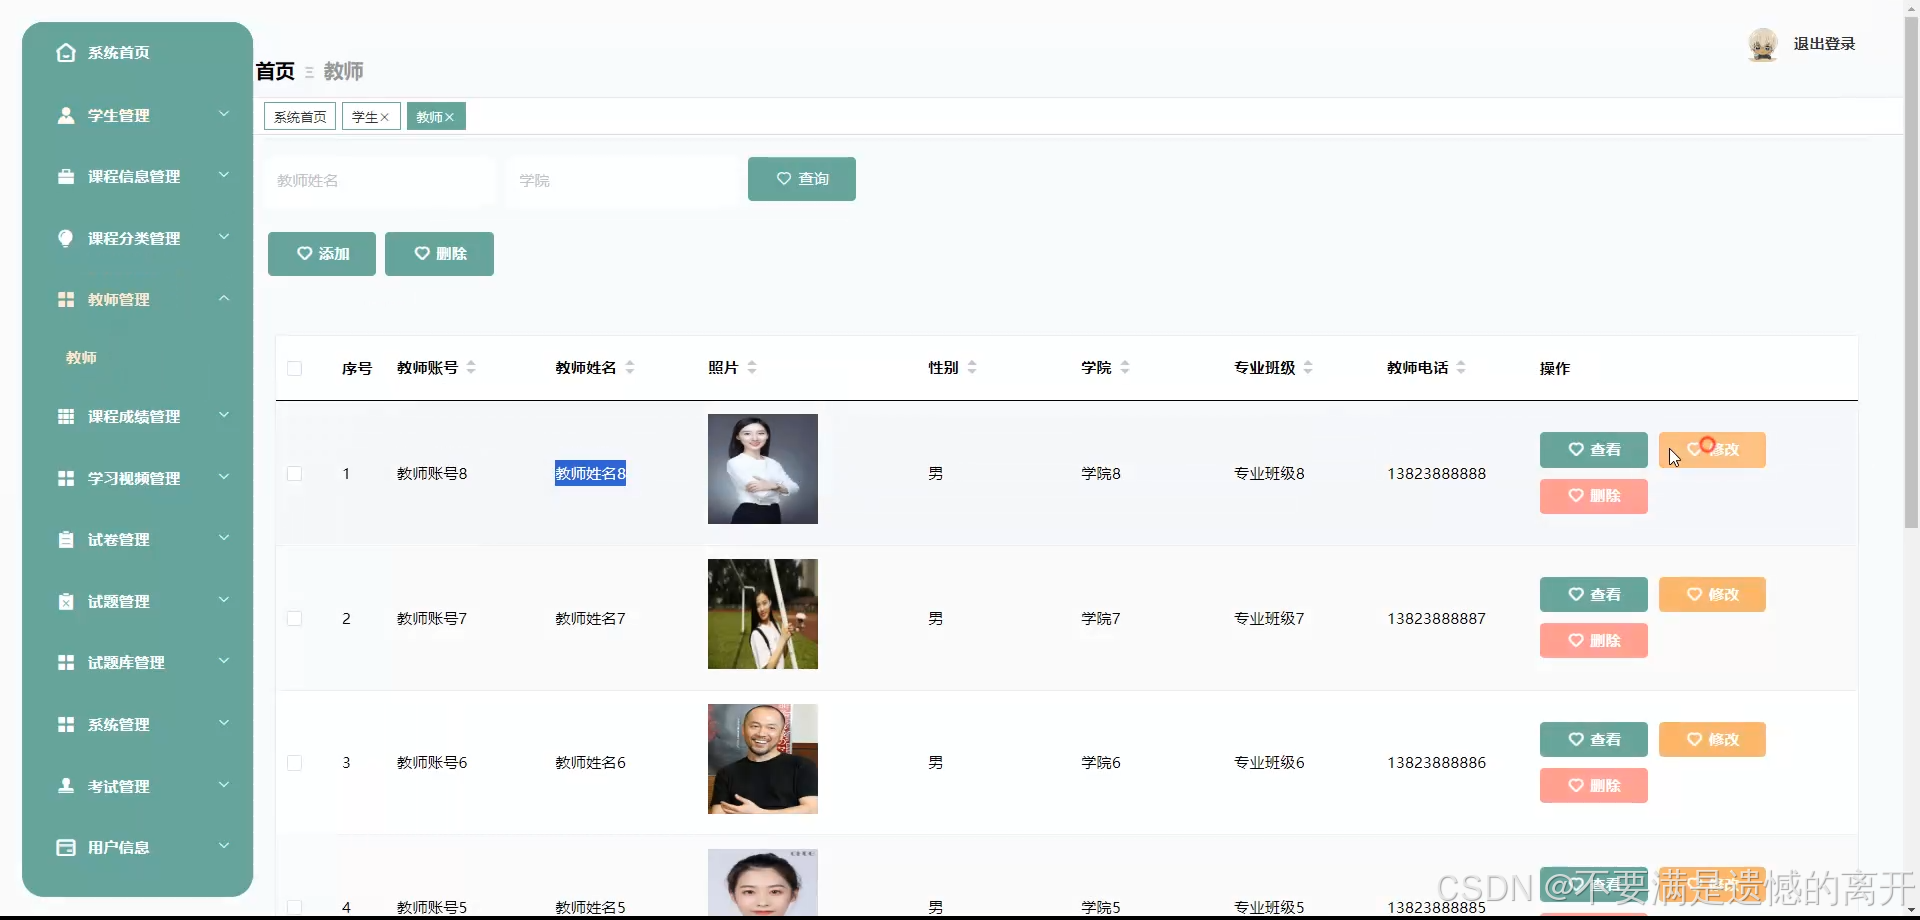Open the 教师 submenu item in sidebar
Viewport: 1920px width, 920px height.
click(x=82, y=358)
